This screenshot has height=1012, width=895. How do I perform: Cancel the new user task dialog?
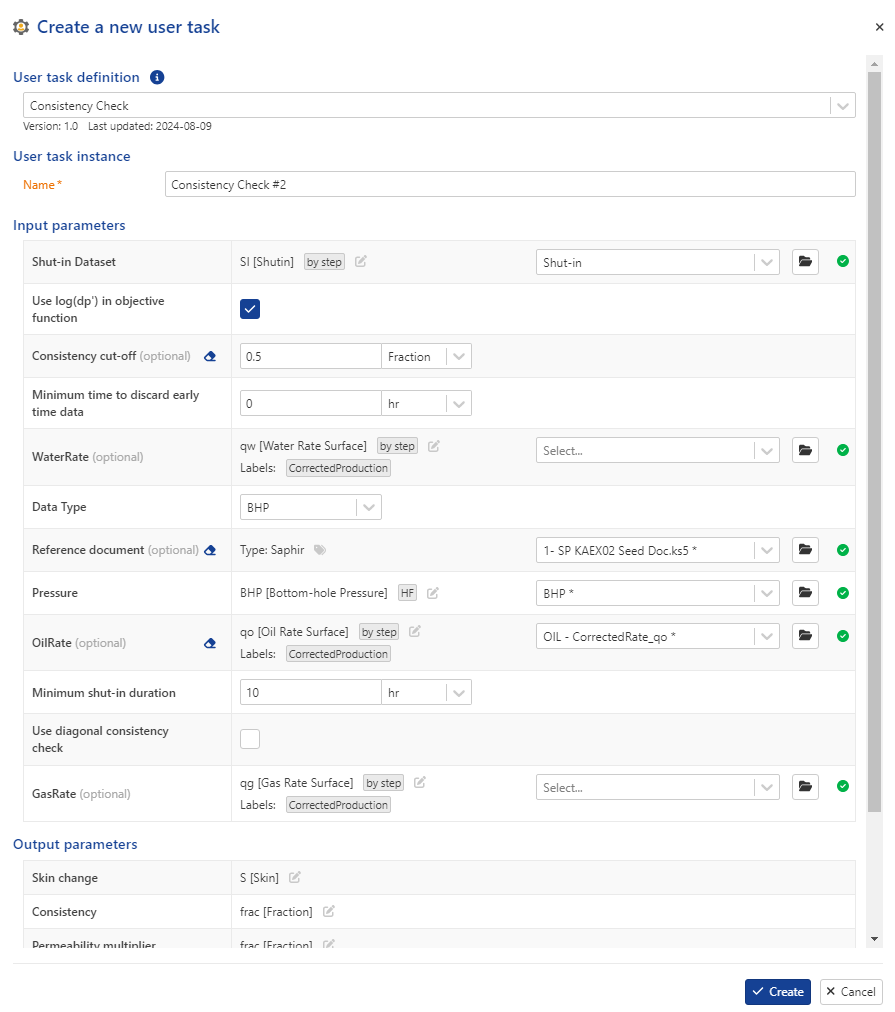[x=850, y=992]
